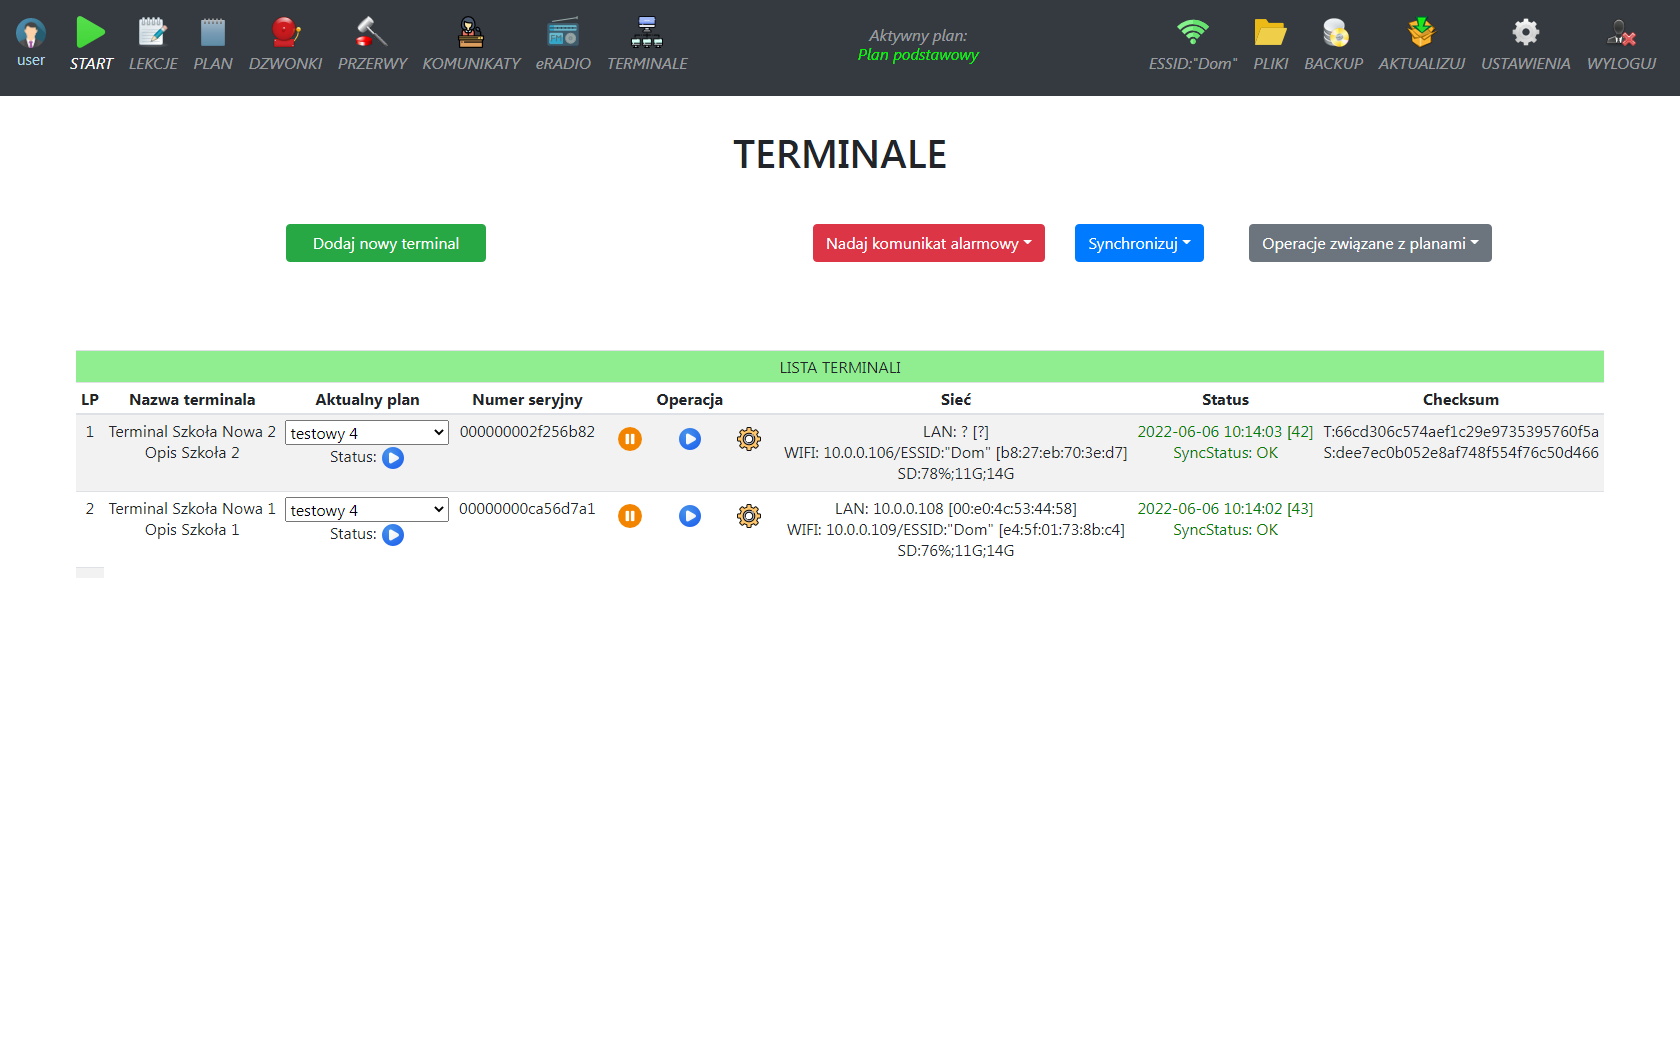Open BACKUP database icon
This screenshot has height=1050, width=1680.
coord(1334,32)
